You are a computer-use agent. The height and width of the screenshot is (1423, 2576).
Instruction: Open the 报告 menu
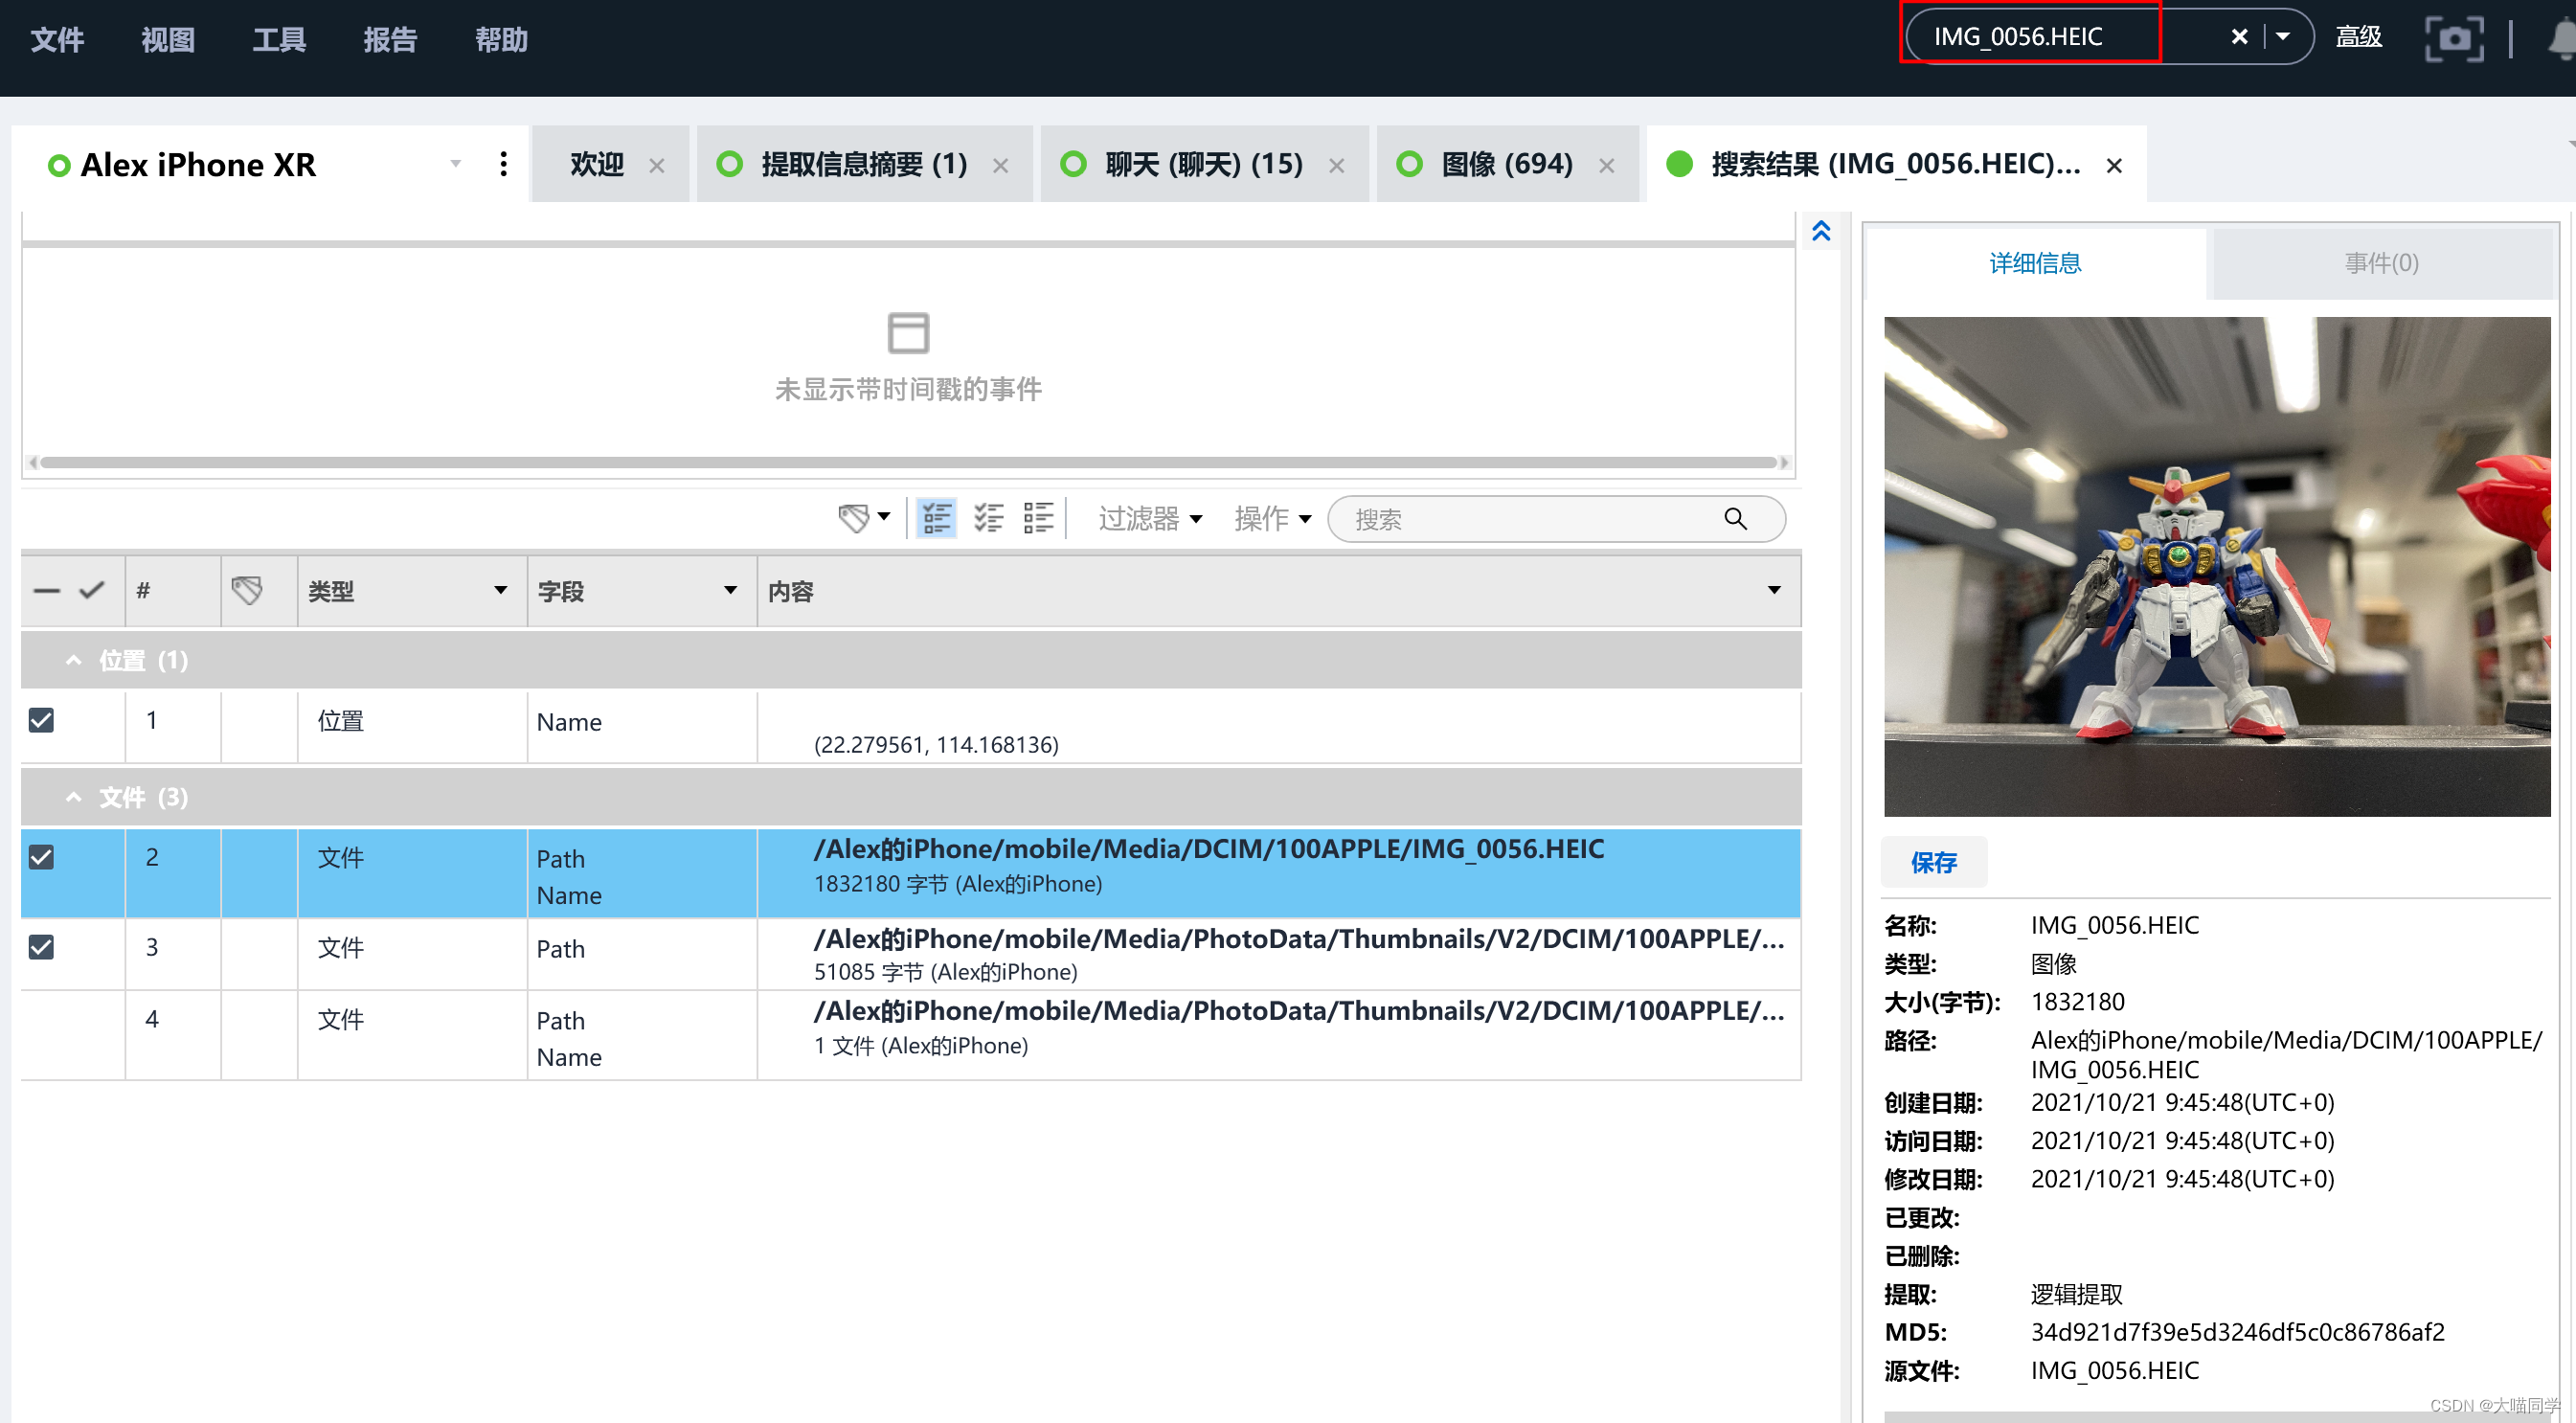[x=389, y=39]
